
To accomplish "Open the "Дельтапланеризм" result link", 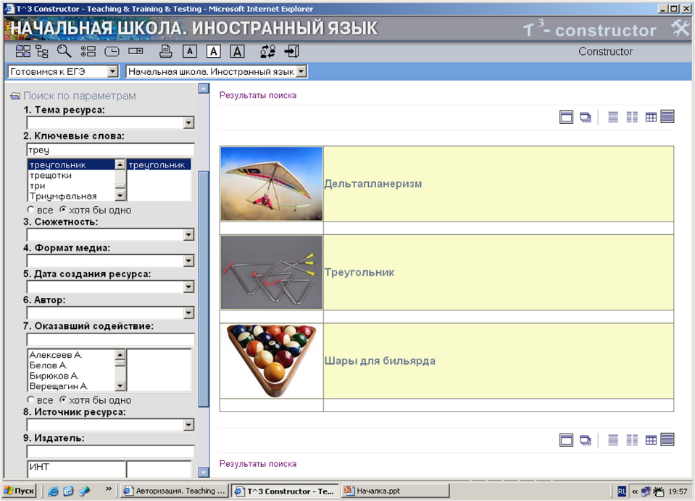I will [373, 184].
